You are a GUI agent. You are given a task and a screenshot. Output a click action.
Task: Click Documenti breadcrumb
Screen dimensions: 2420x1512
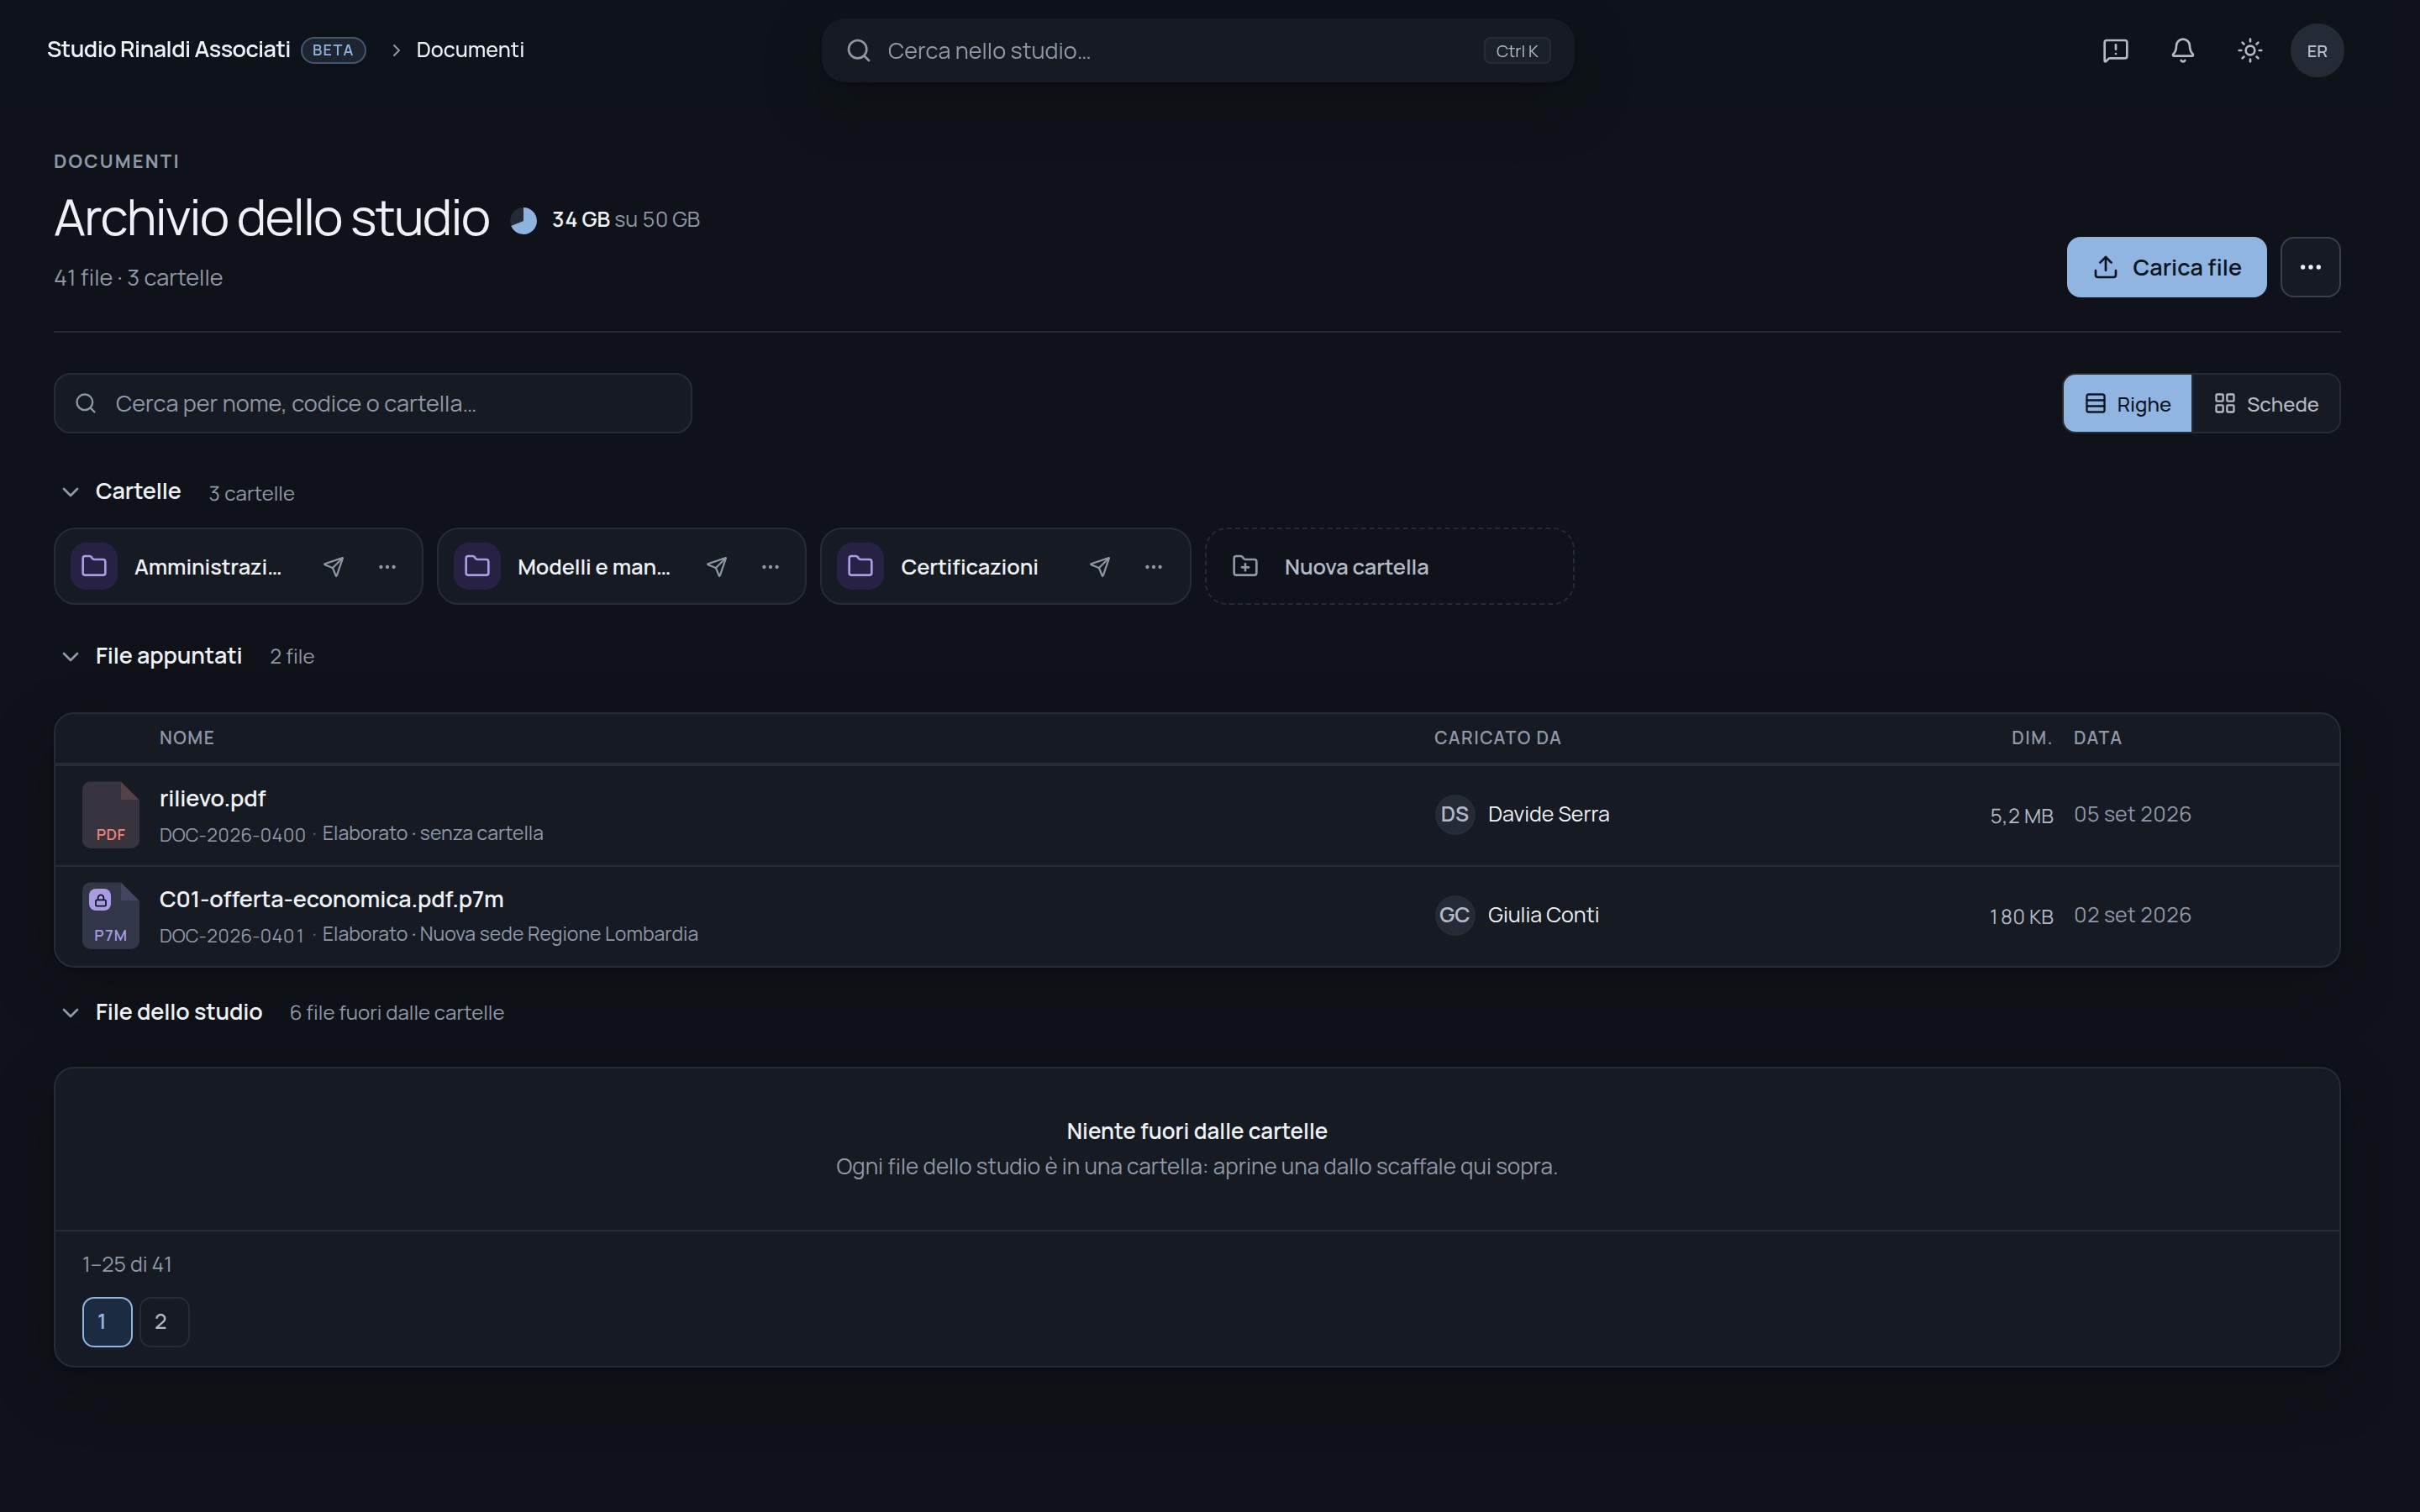pos(470,50)
